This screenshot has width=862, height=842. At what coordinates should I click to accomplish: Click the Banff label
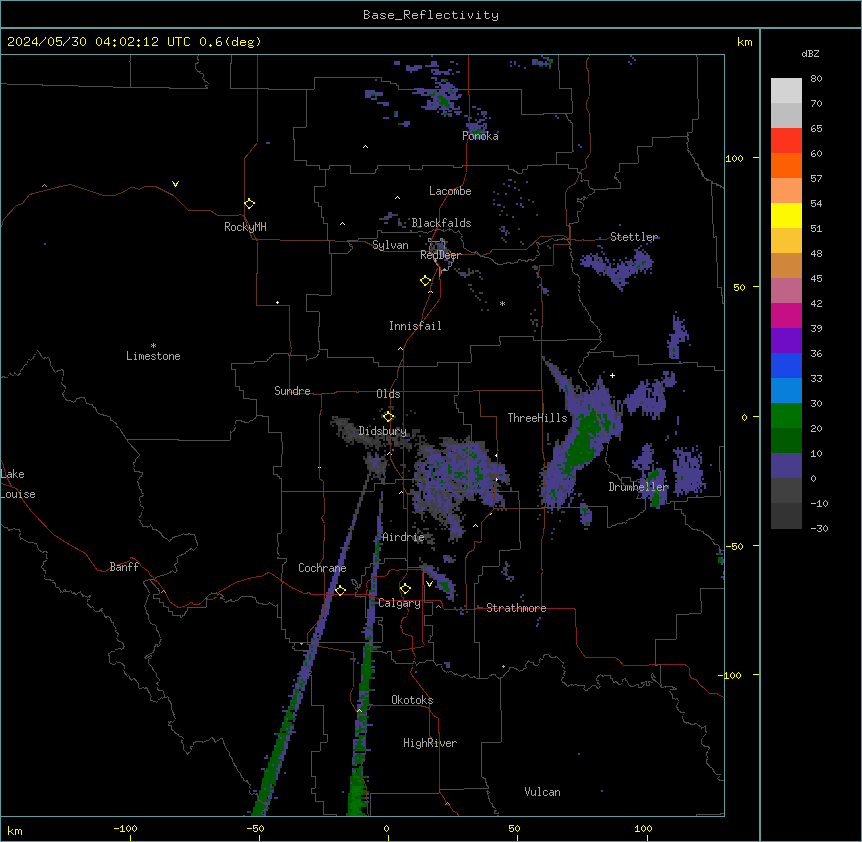pos(124,567)
